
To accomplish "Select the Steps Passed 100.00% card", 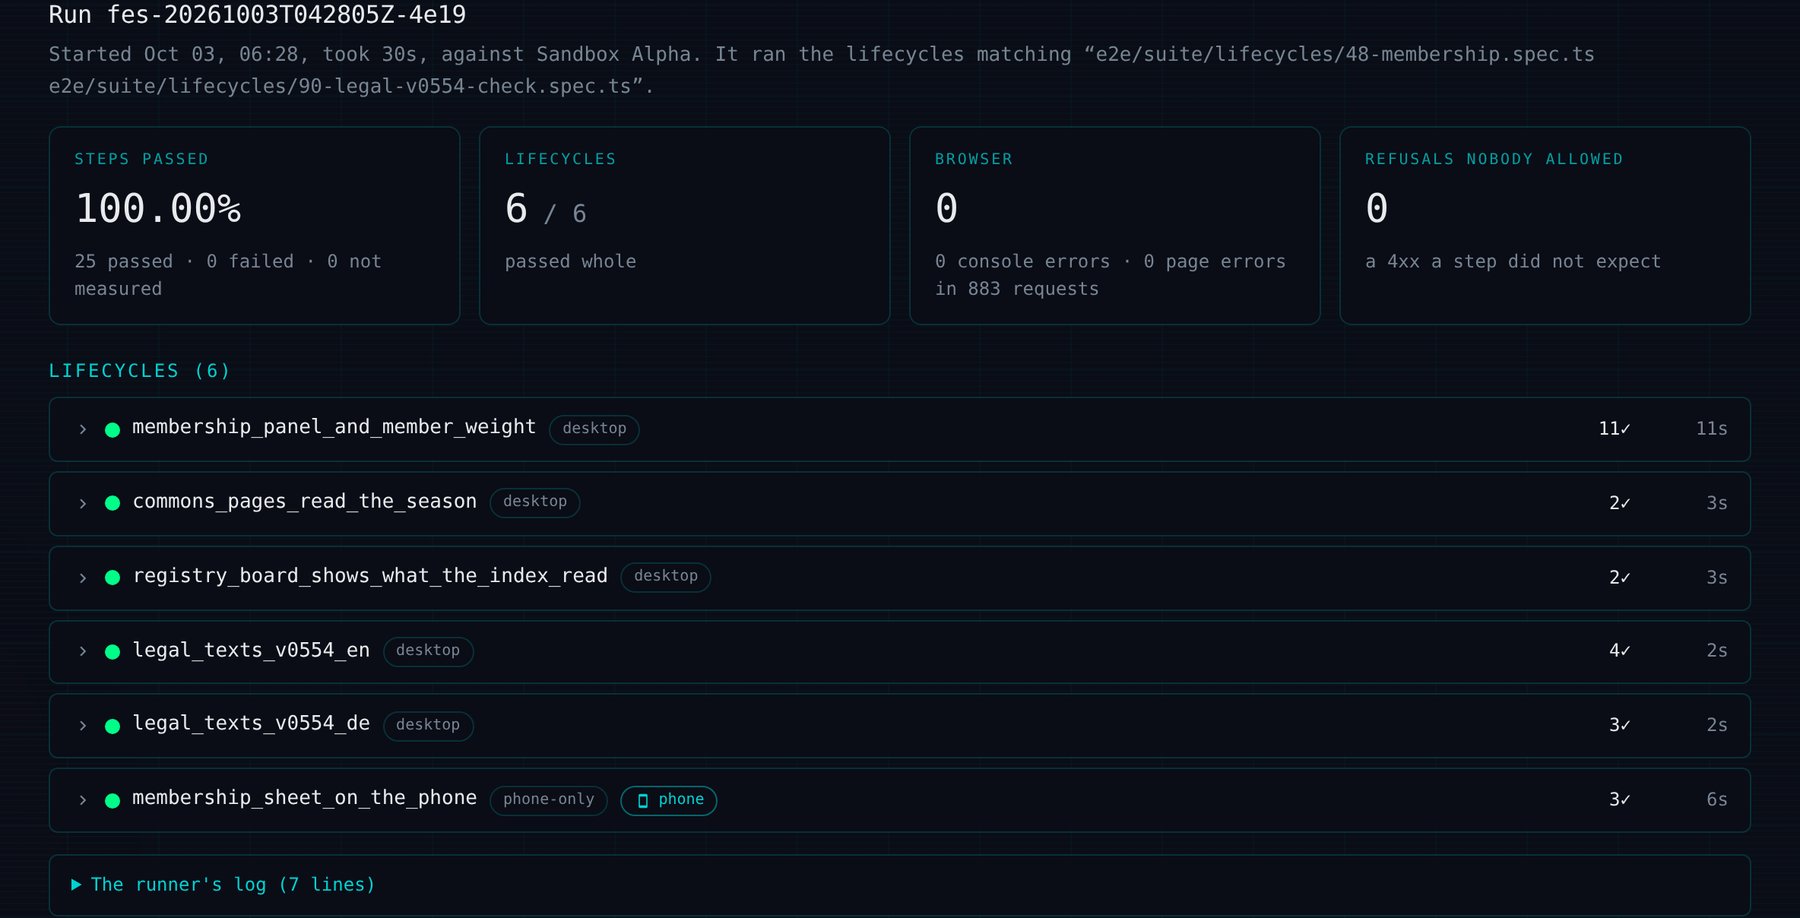I will 254,225.
